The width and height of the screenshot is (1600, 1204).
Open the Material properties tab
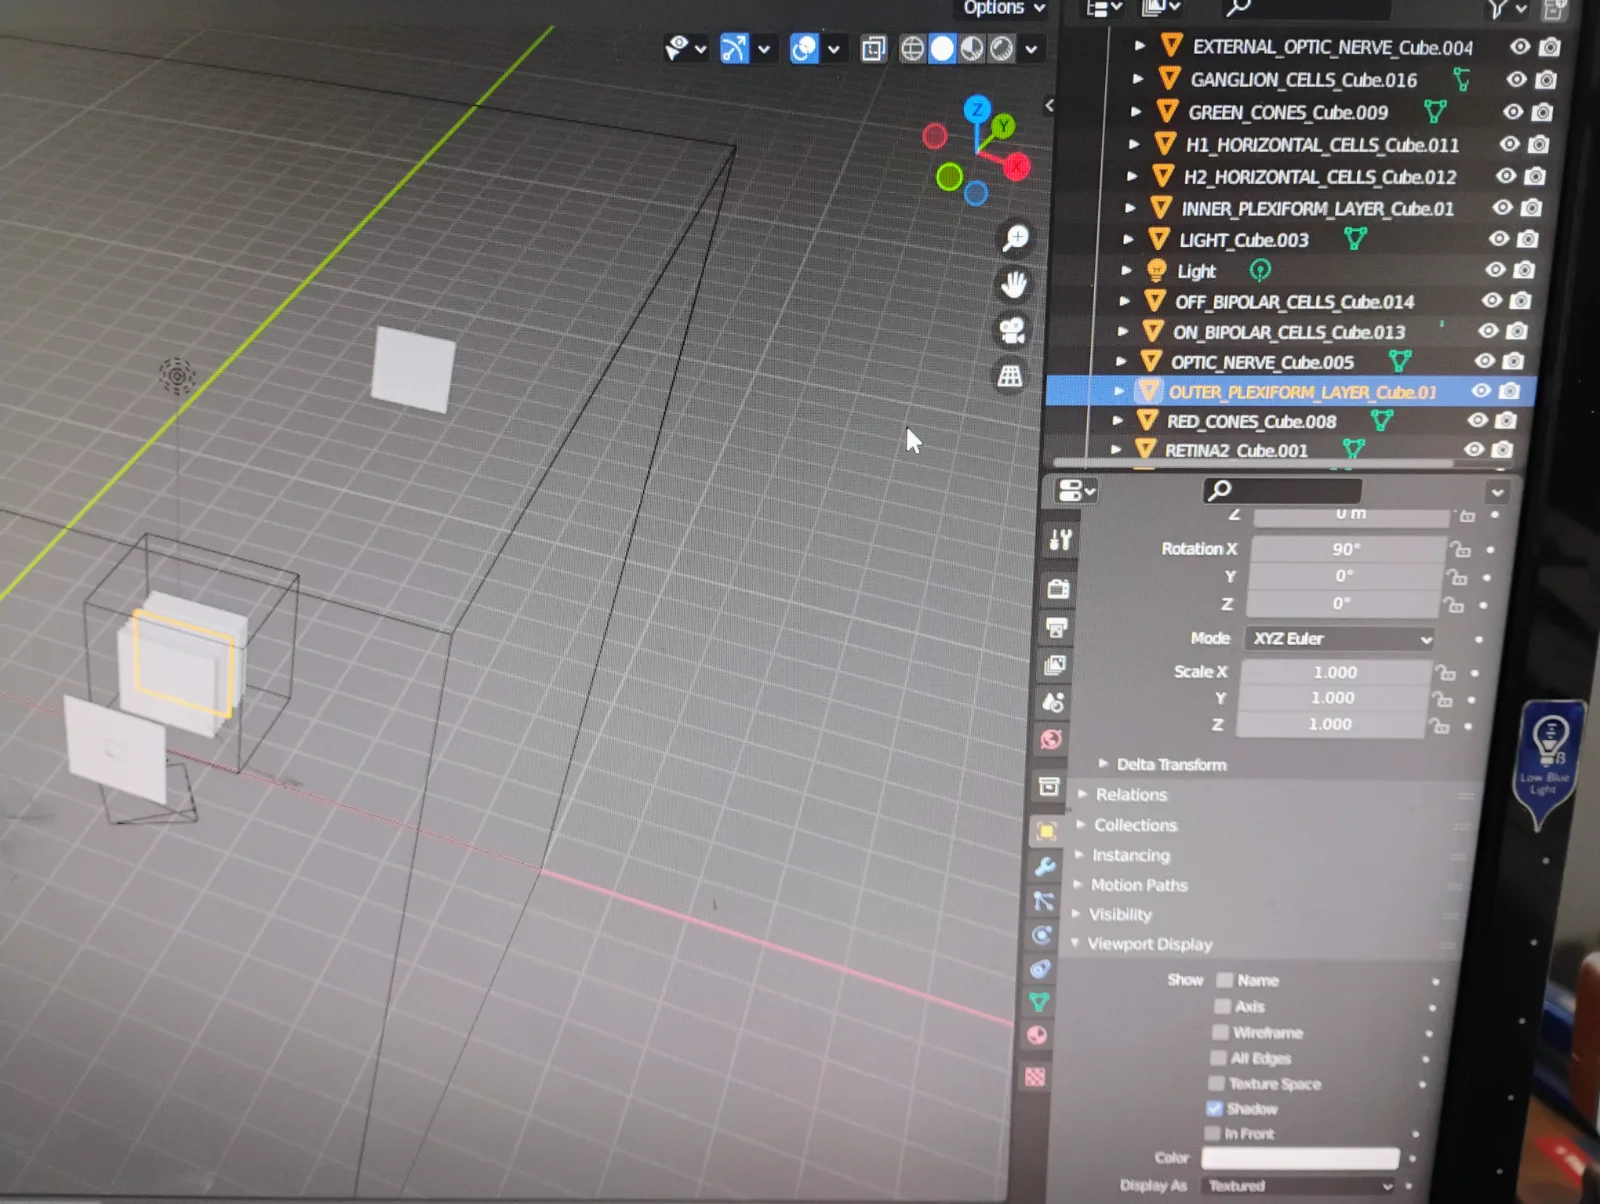pyautogui.click(x=1037, y=1035)
